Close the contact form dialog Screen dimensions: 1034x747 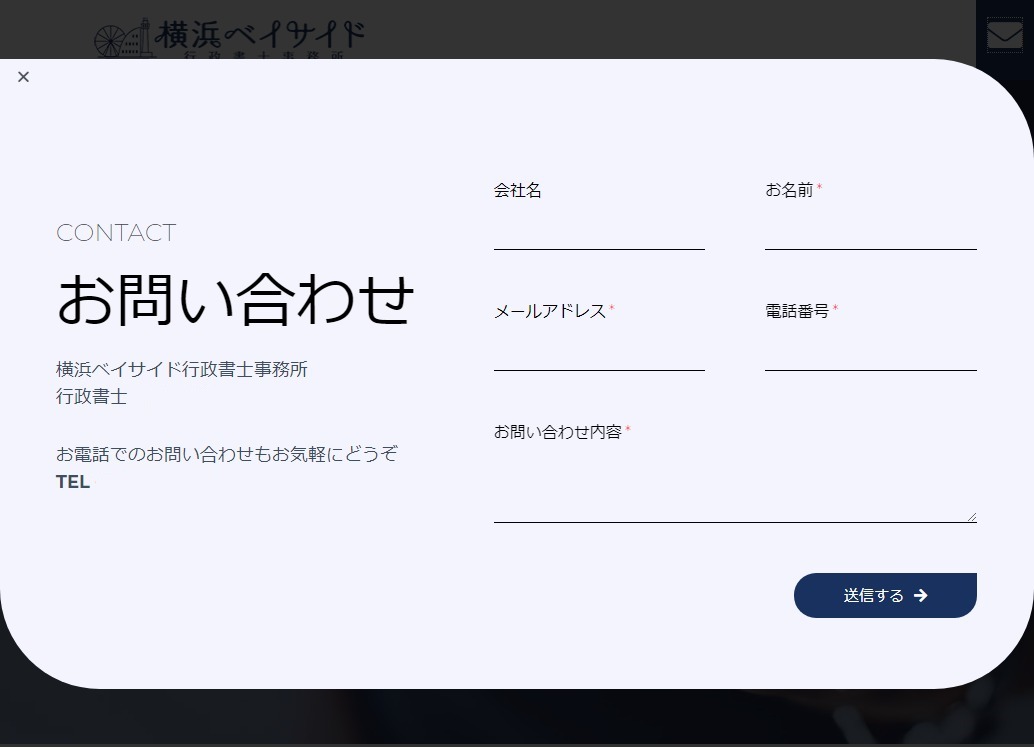point(23,77)
